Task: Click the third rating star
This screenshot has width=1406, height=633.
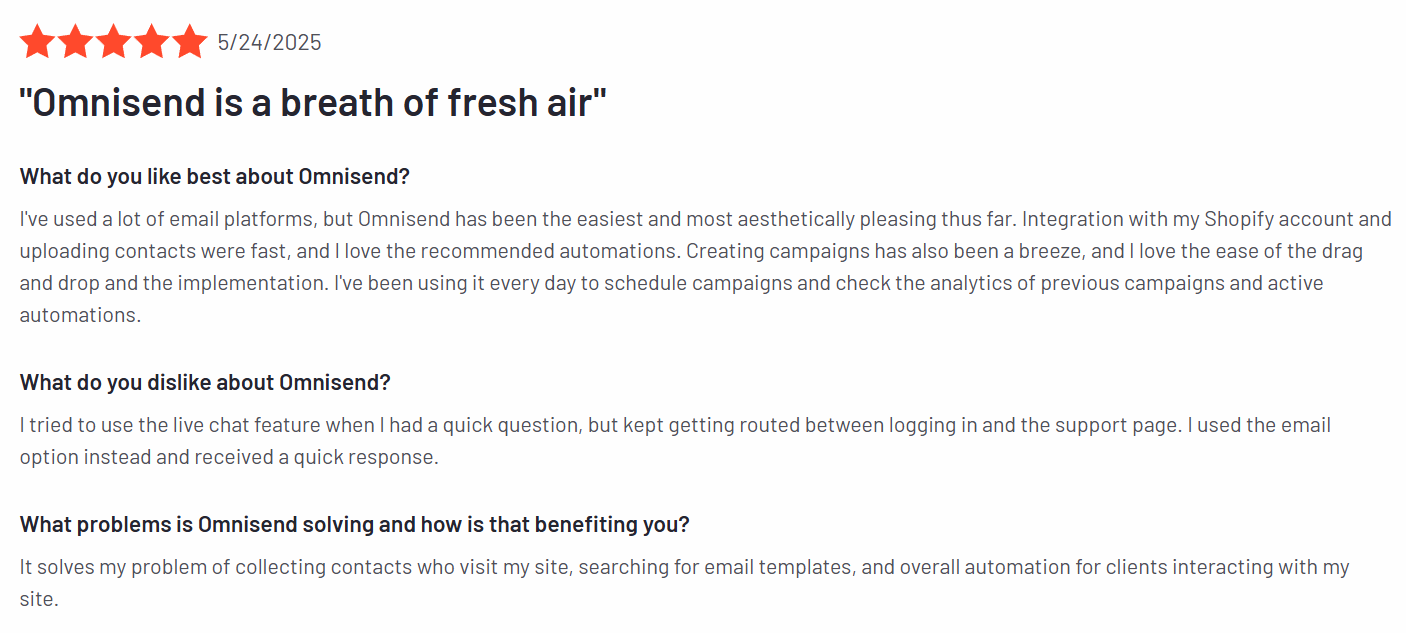Action: (113, 43)
